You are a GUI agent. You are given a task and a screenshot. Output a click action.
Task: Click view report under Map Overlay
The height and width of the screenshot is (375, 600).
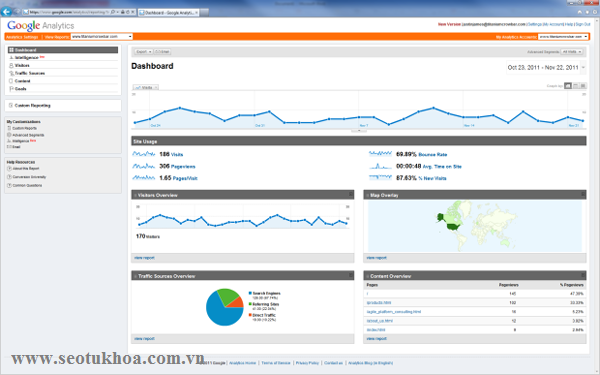tap(377, 258)
